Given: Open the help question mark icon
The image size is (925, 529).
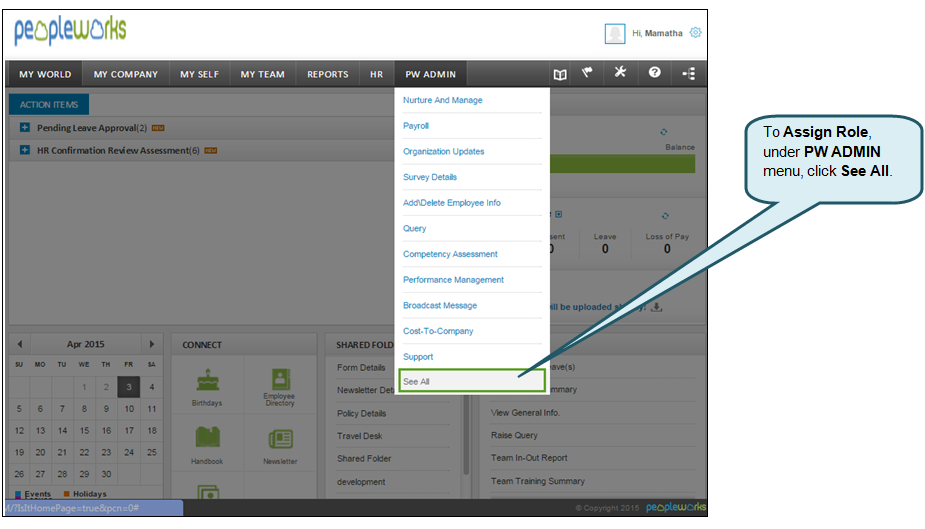Looking at the screenshot, I should point(654,73).
